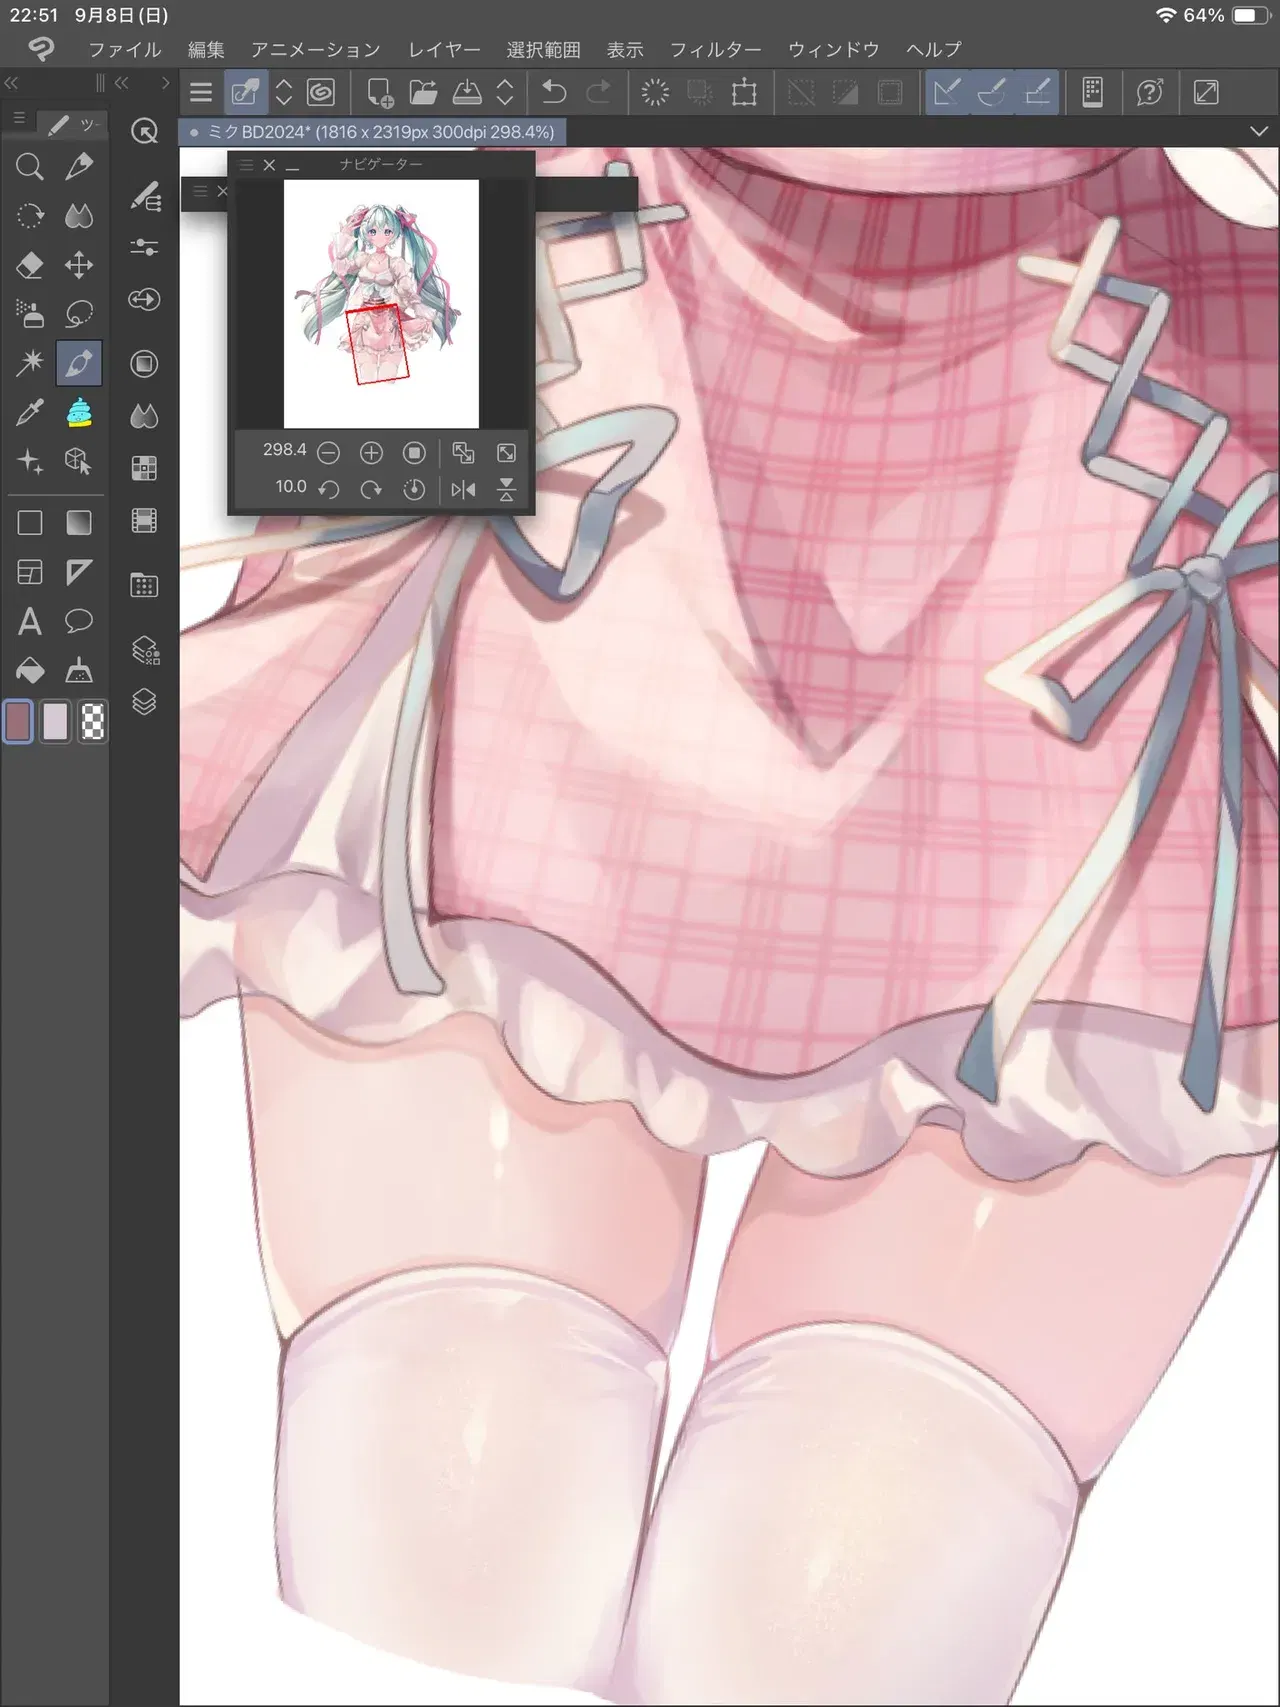Open the ファイル menu
Viewport: 1280px width, 1707px height.
124,50
